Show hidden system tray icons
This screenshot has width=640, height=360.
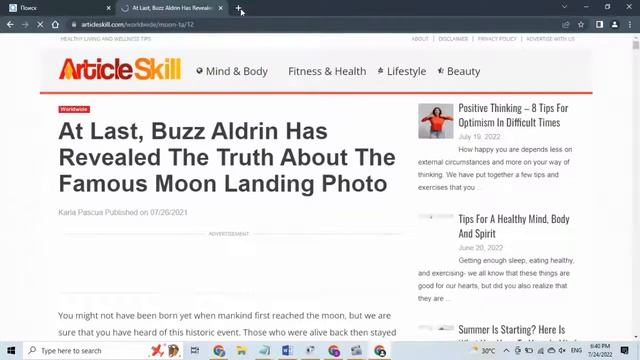(506, 351)
